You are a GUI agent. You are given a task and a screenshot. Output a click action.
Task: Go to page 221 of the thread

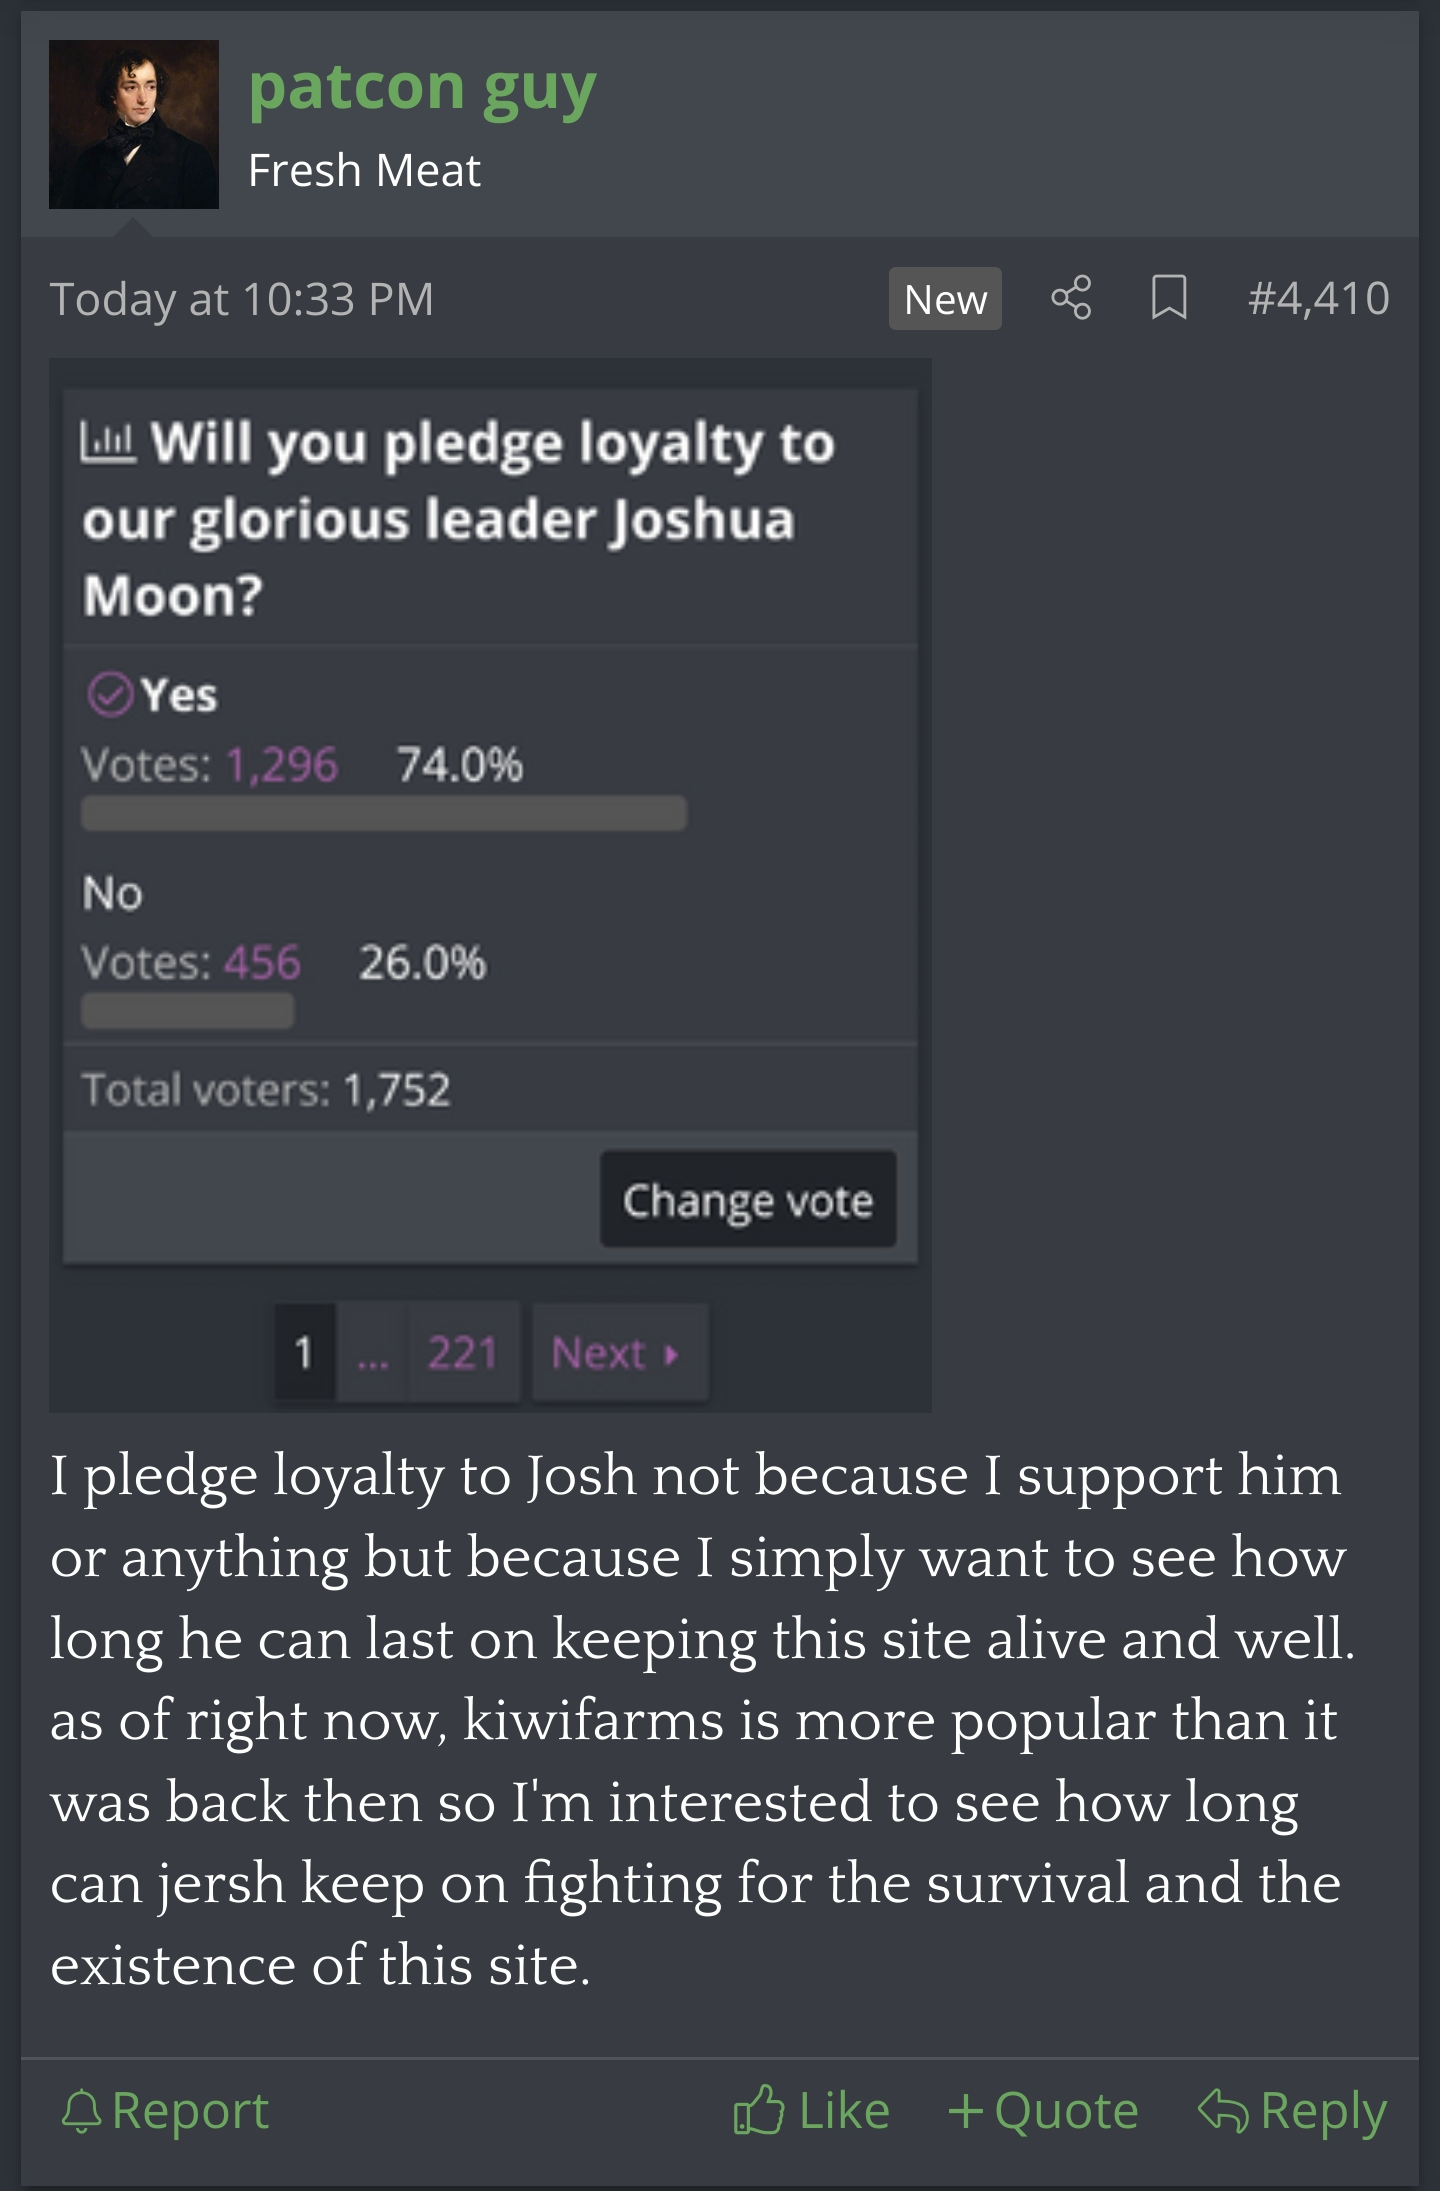pos(462,1353)
